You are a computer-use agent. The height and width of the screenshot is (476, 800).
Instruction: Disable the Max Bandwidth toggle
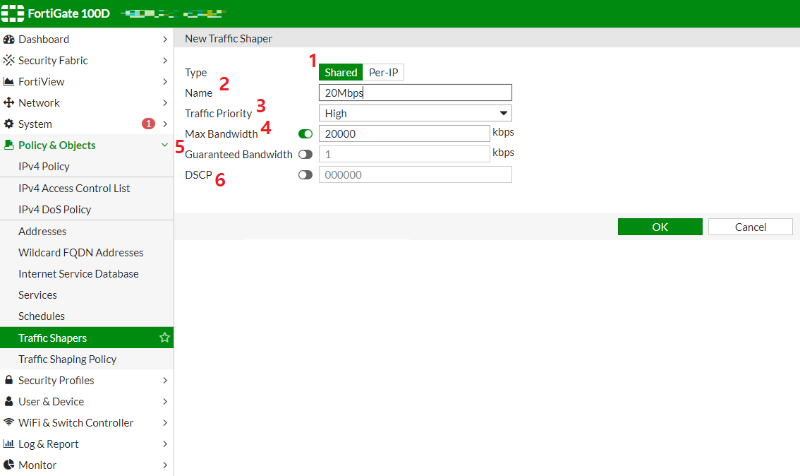305,133
